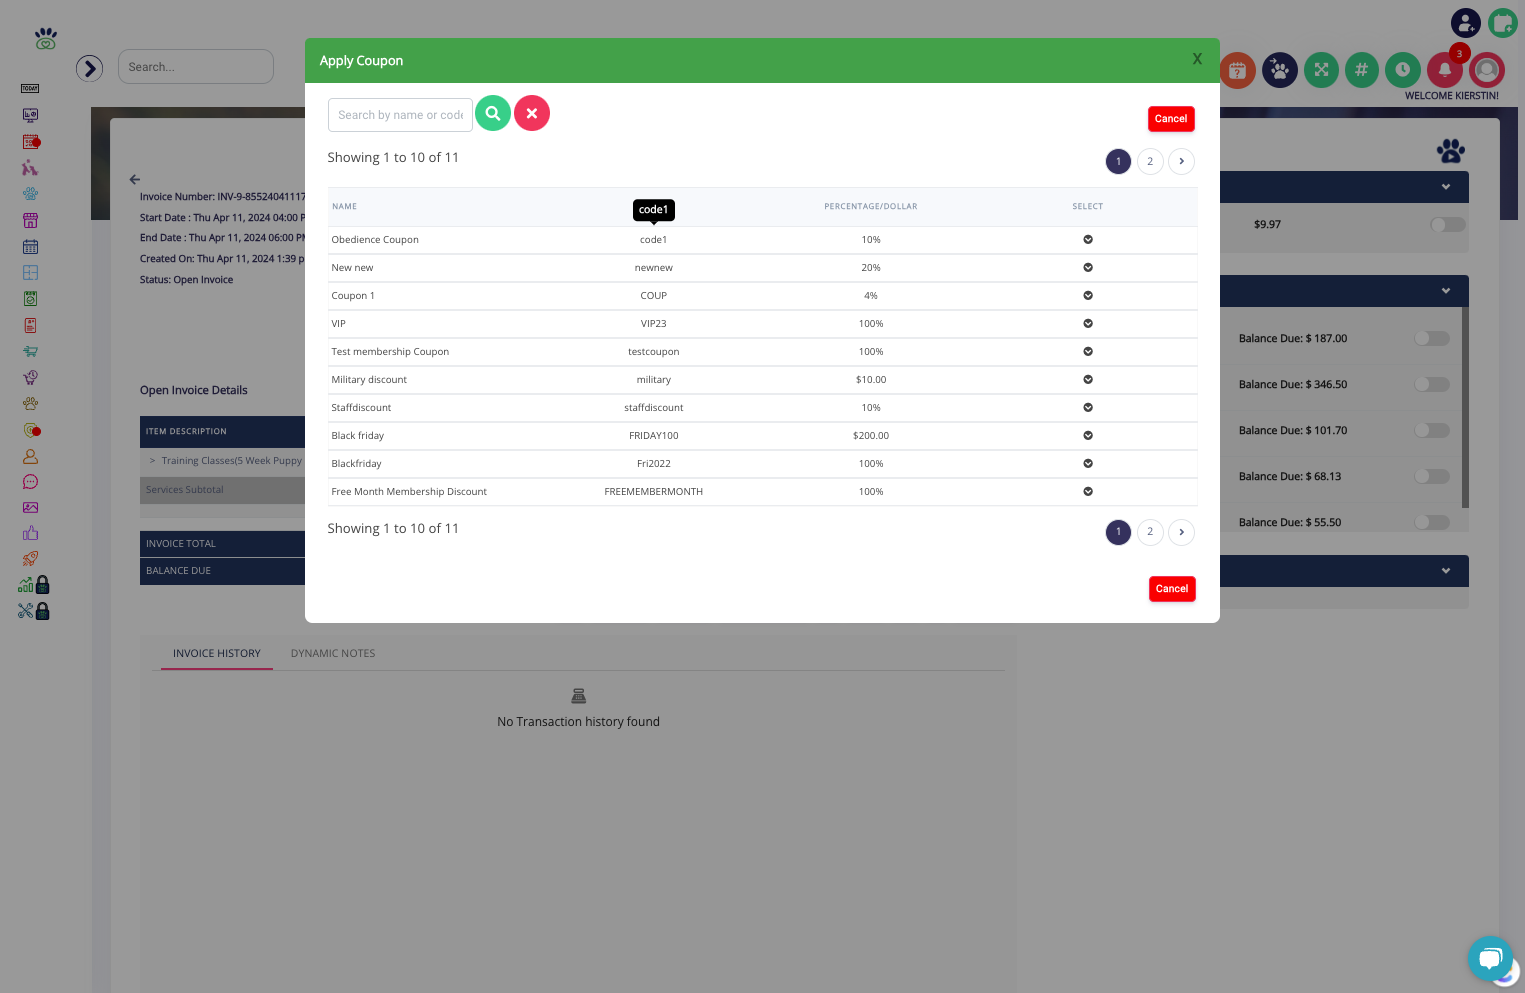Click next page arrow in bottom pagination
Screen dimensions: 1525x993
(1182, 532)
